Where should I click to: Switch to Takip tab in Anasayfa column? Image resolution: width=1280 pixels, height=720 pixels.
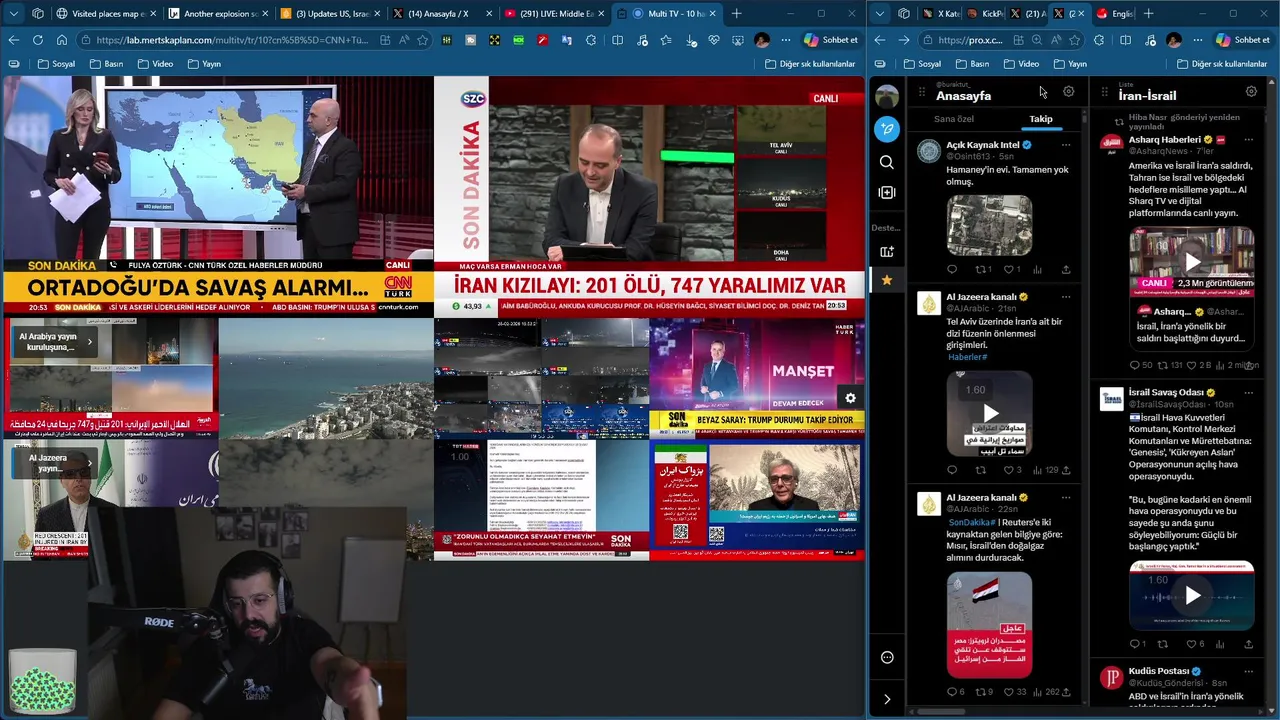[1041, 119]
